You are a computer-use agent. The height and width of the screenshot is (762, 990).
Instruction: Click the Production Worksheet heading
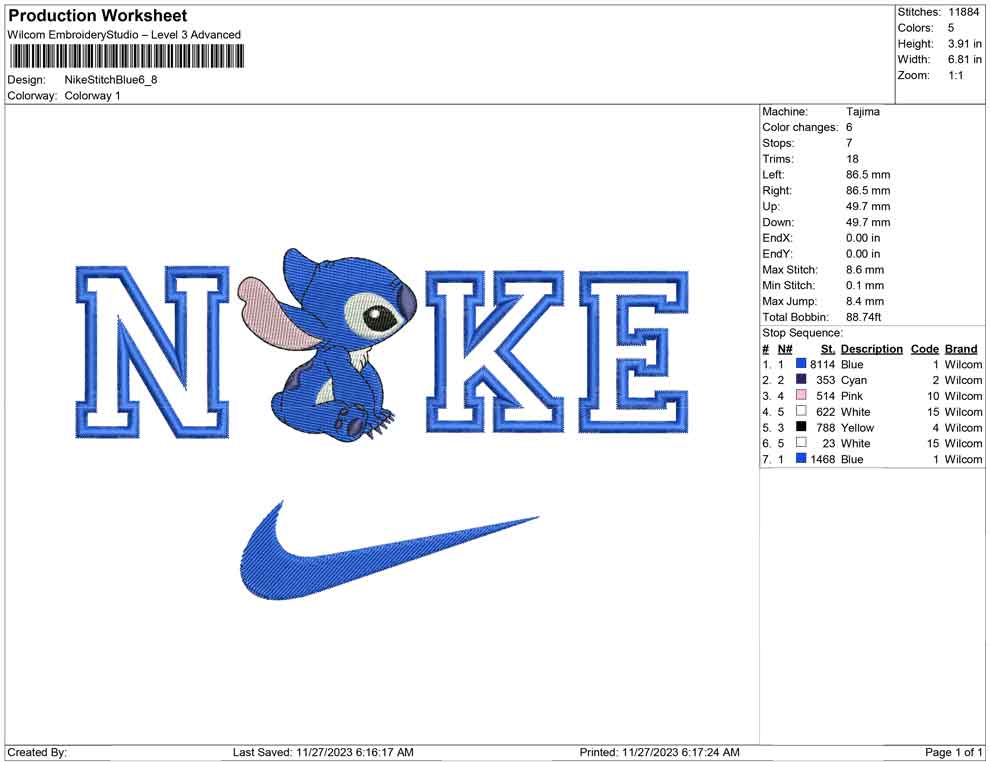[x=98, y=16]
